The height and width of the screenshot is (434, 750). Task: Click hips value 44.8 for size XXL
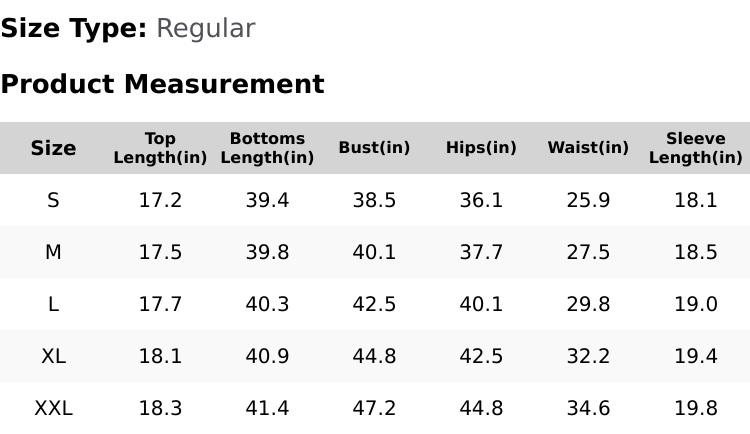point(481,408)
